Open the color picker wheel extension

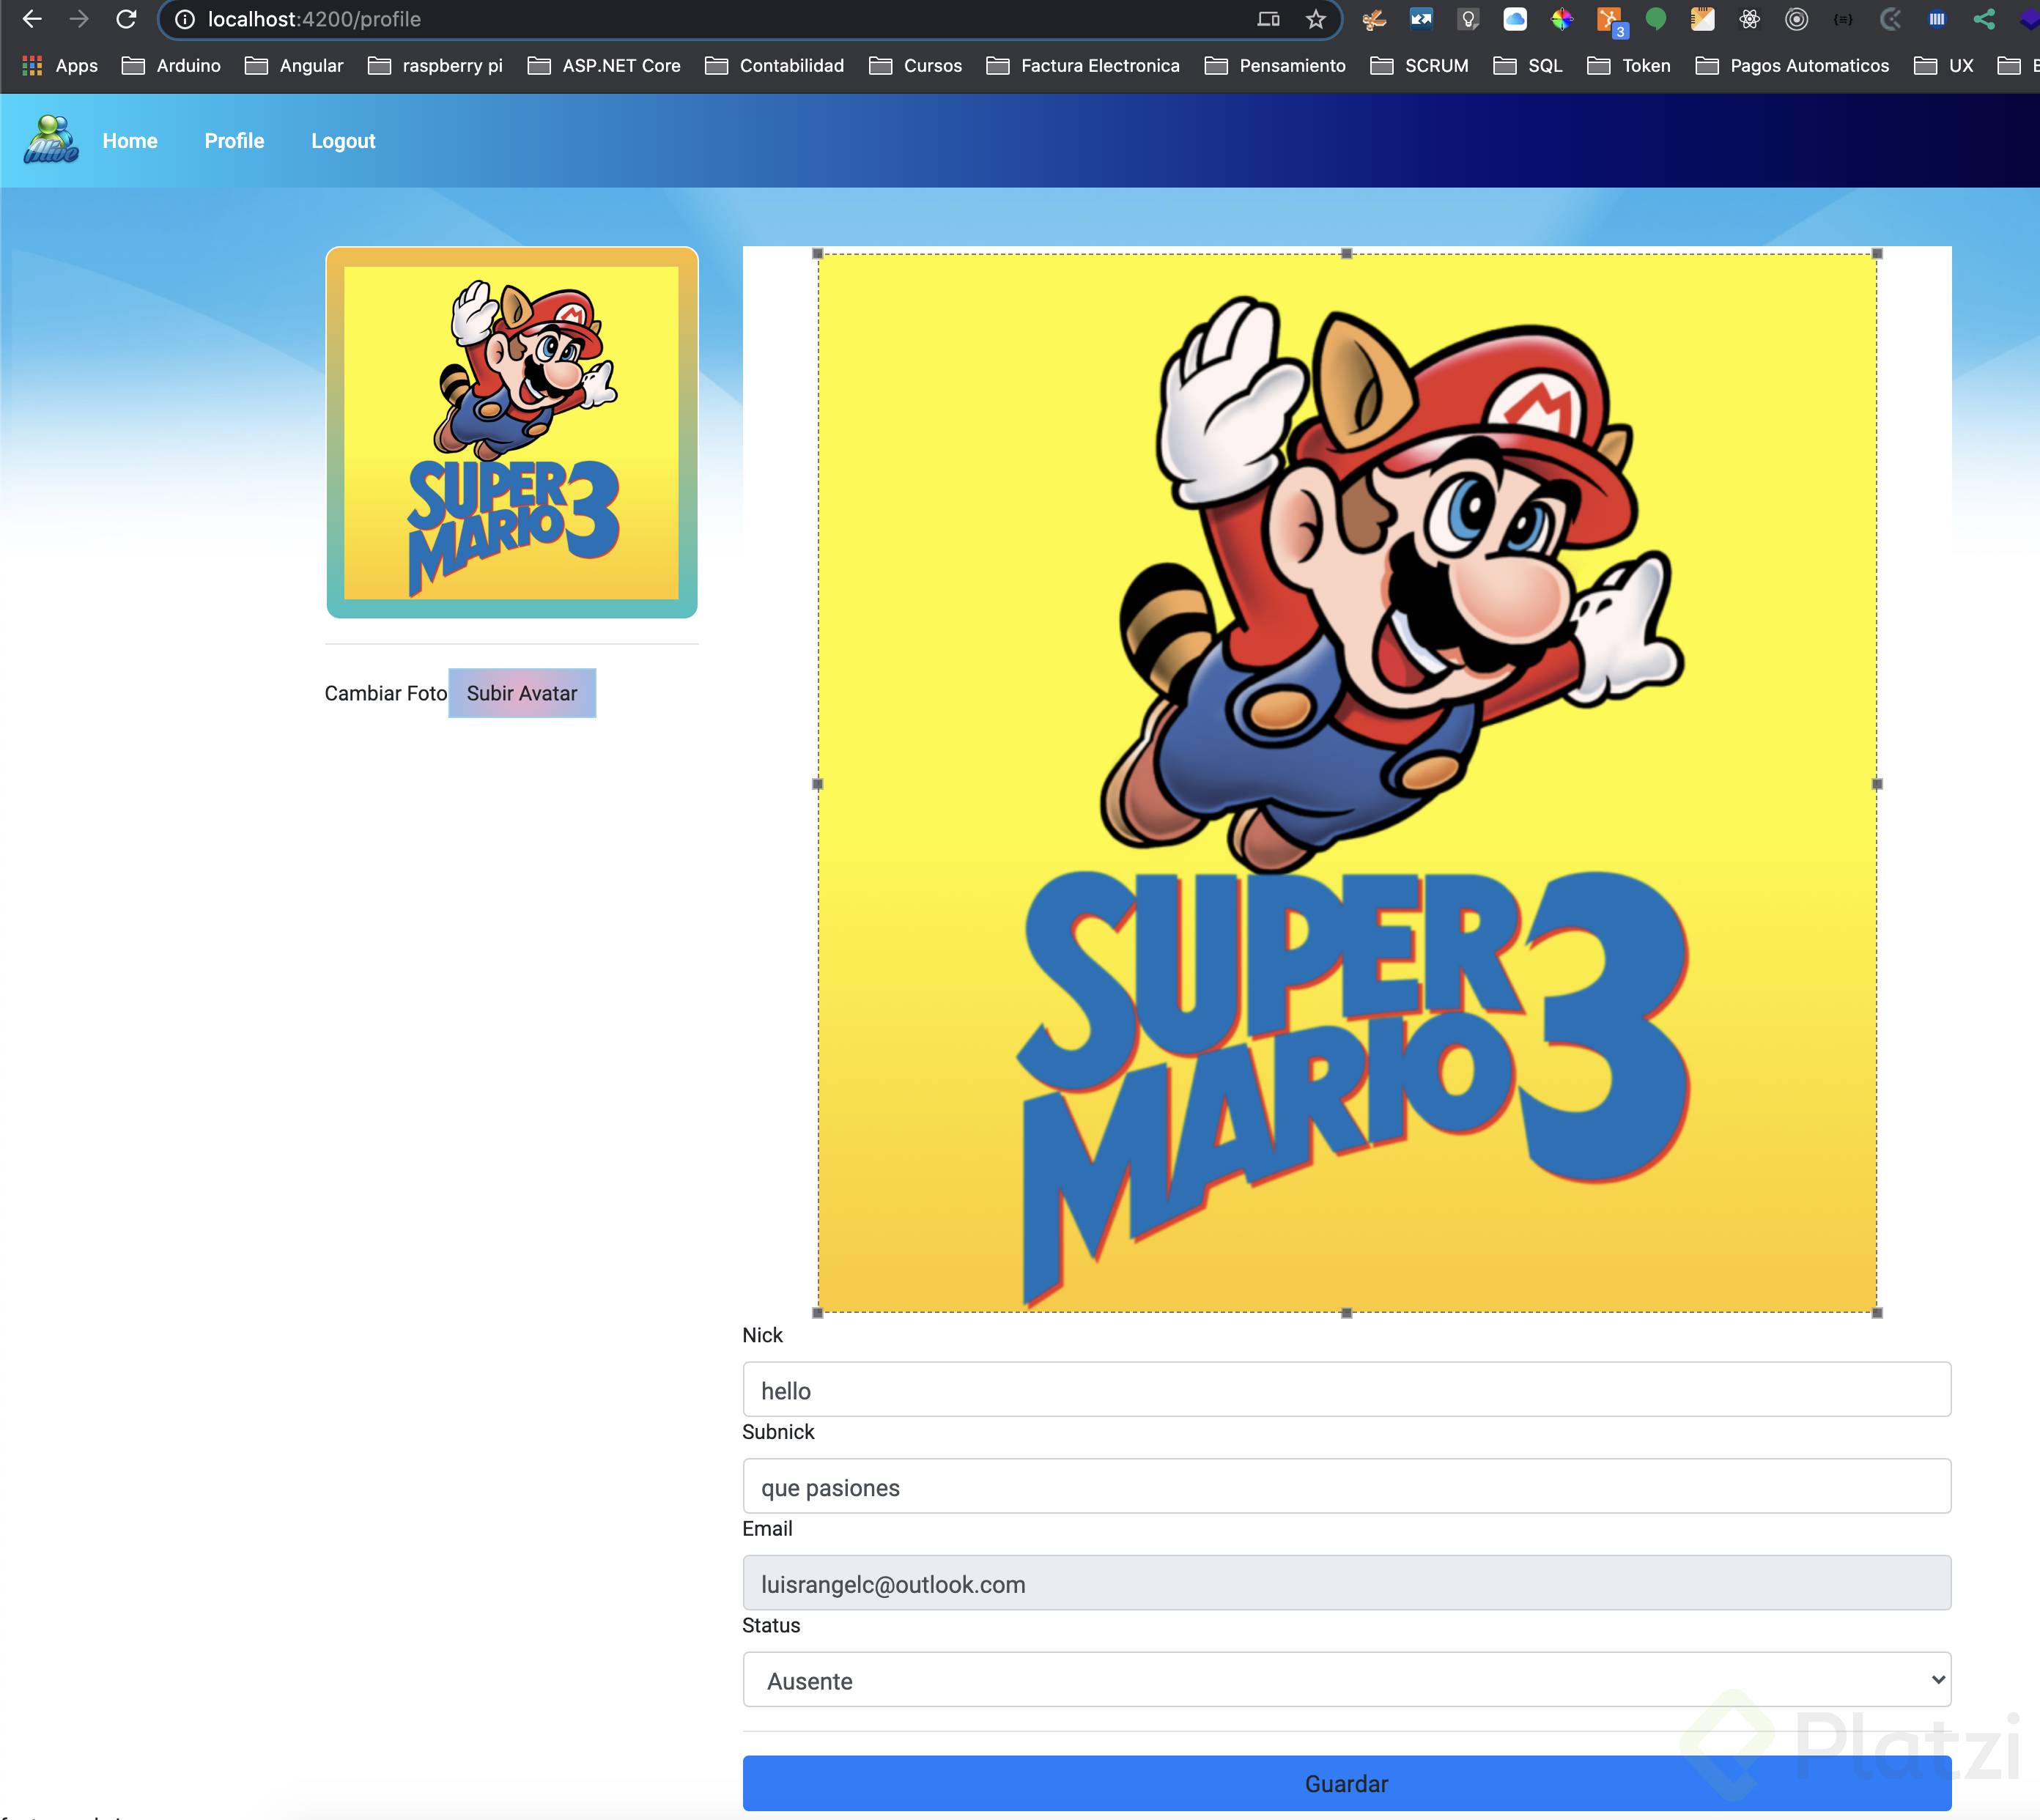(x=1562, y=19)
